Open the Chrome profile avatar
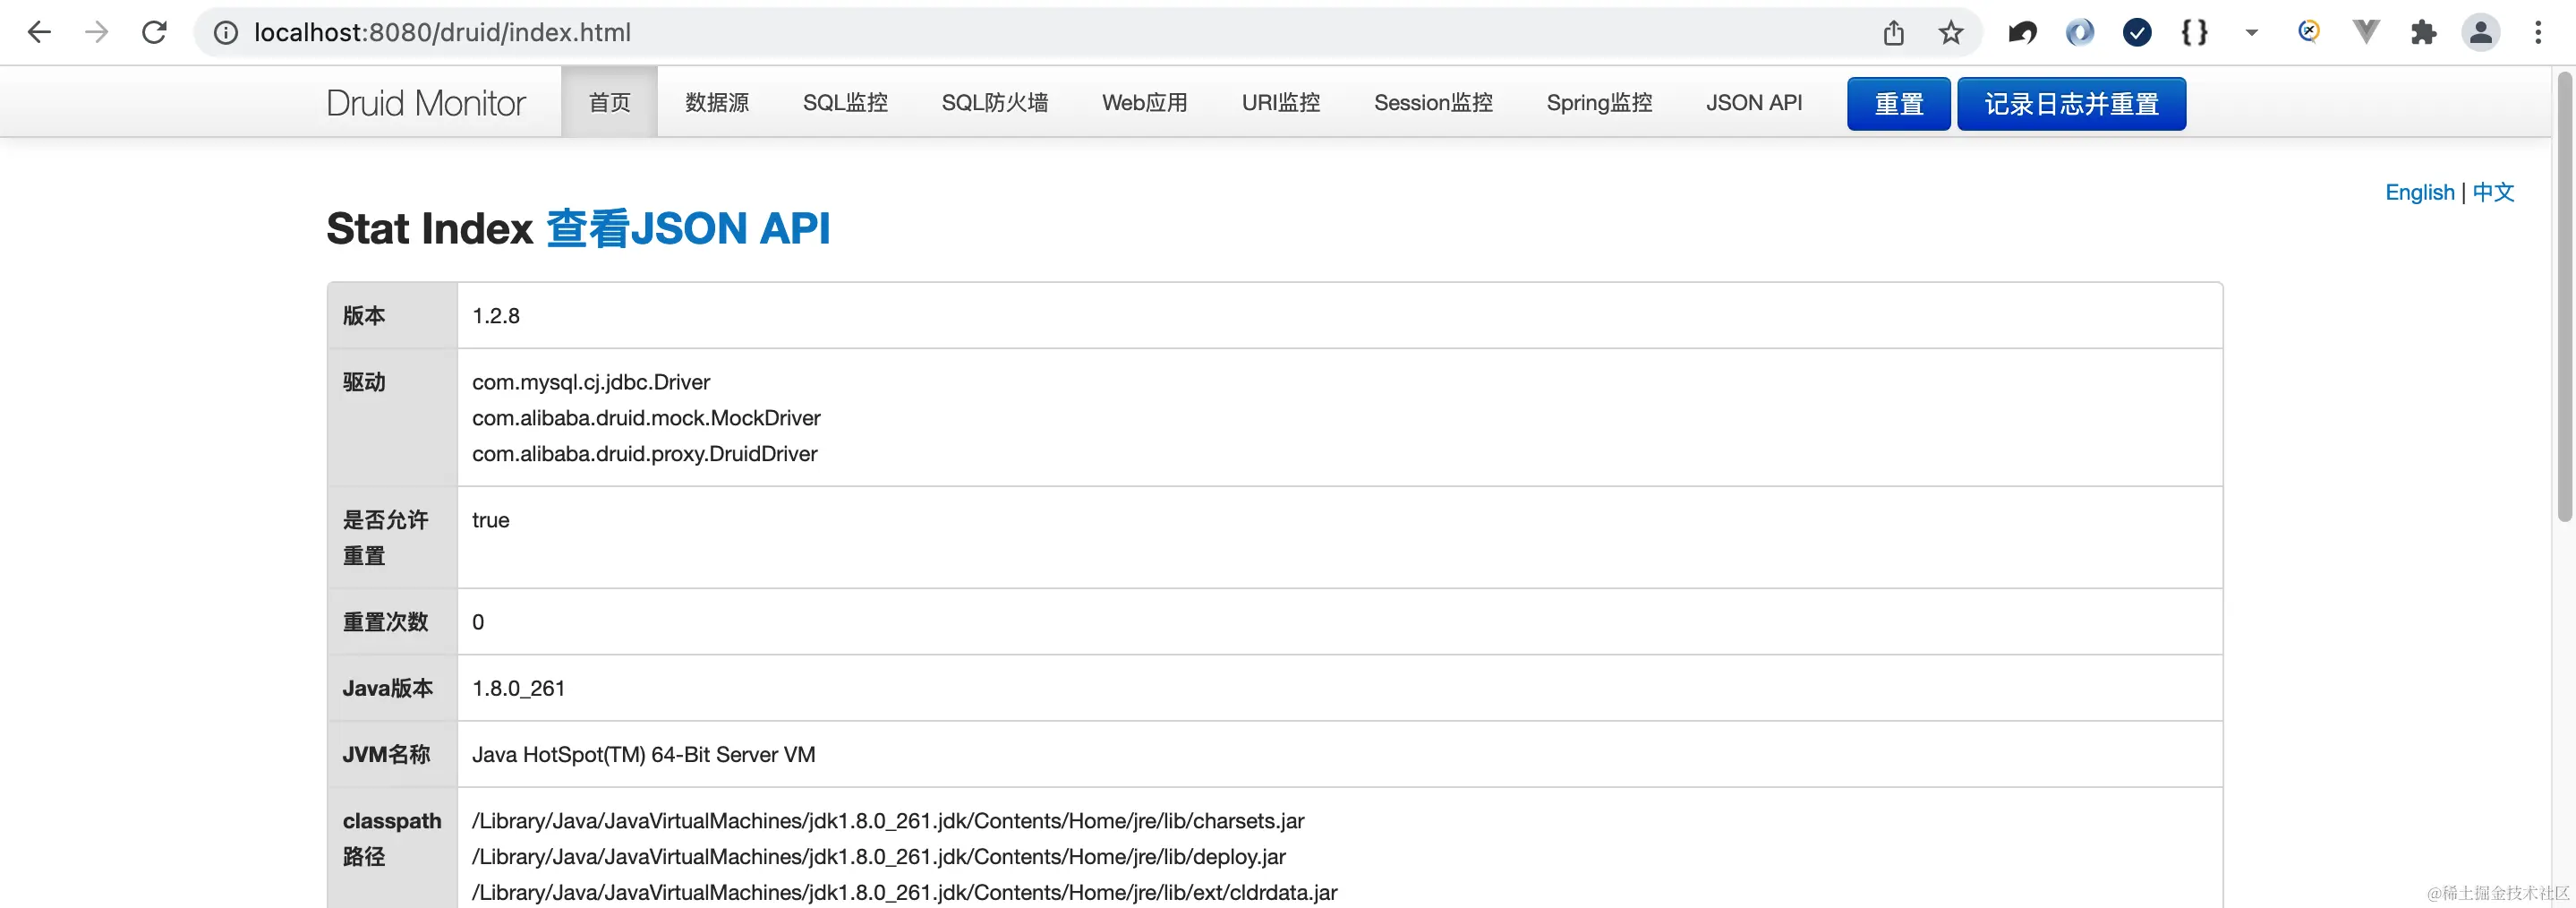This screenshot has height=908, width=2576. click(2481, 33)
